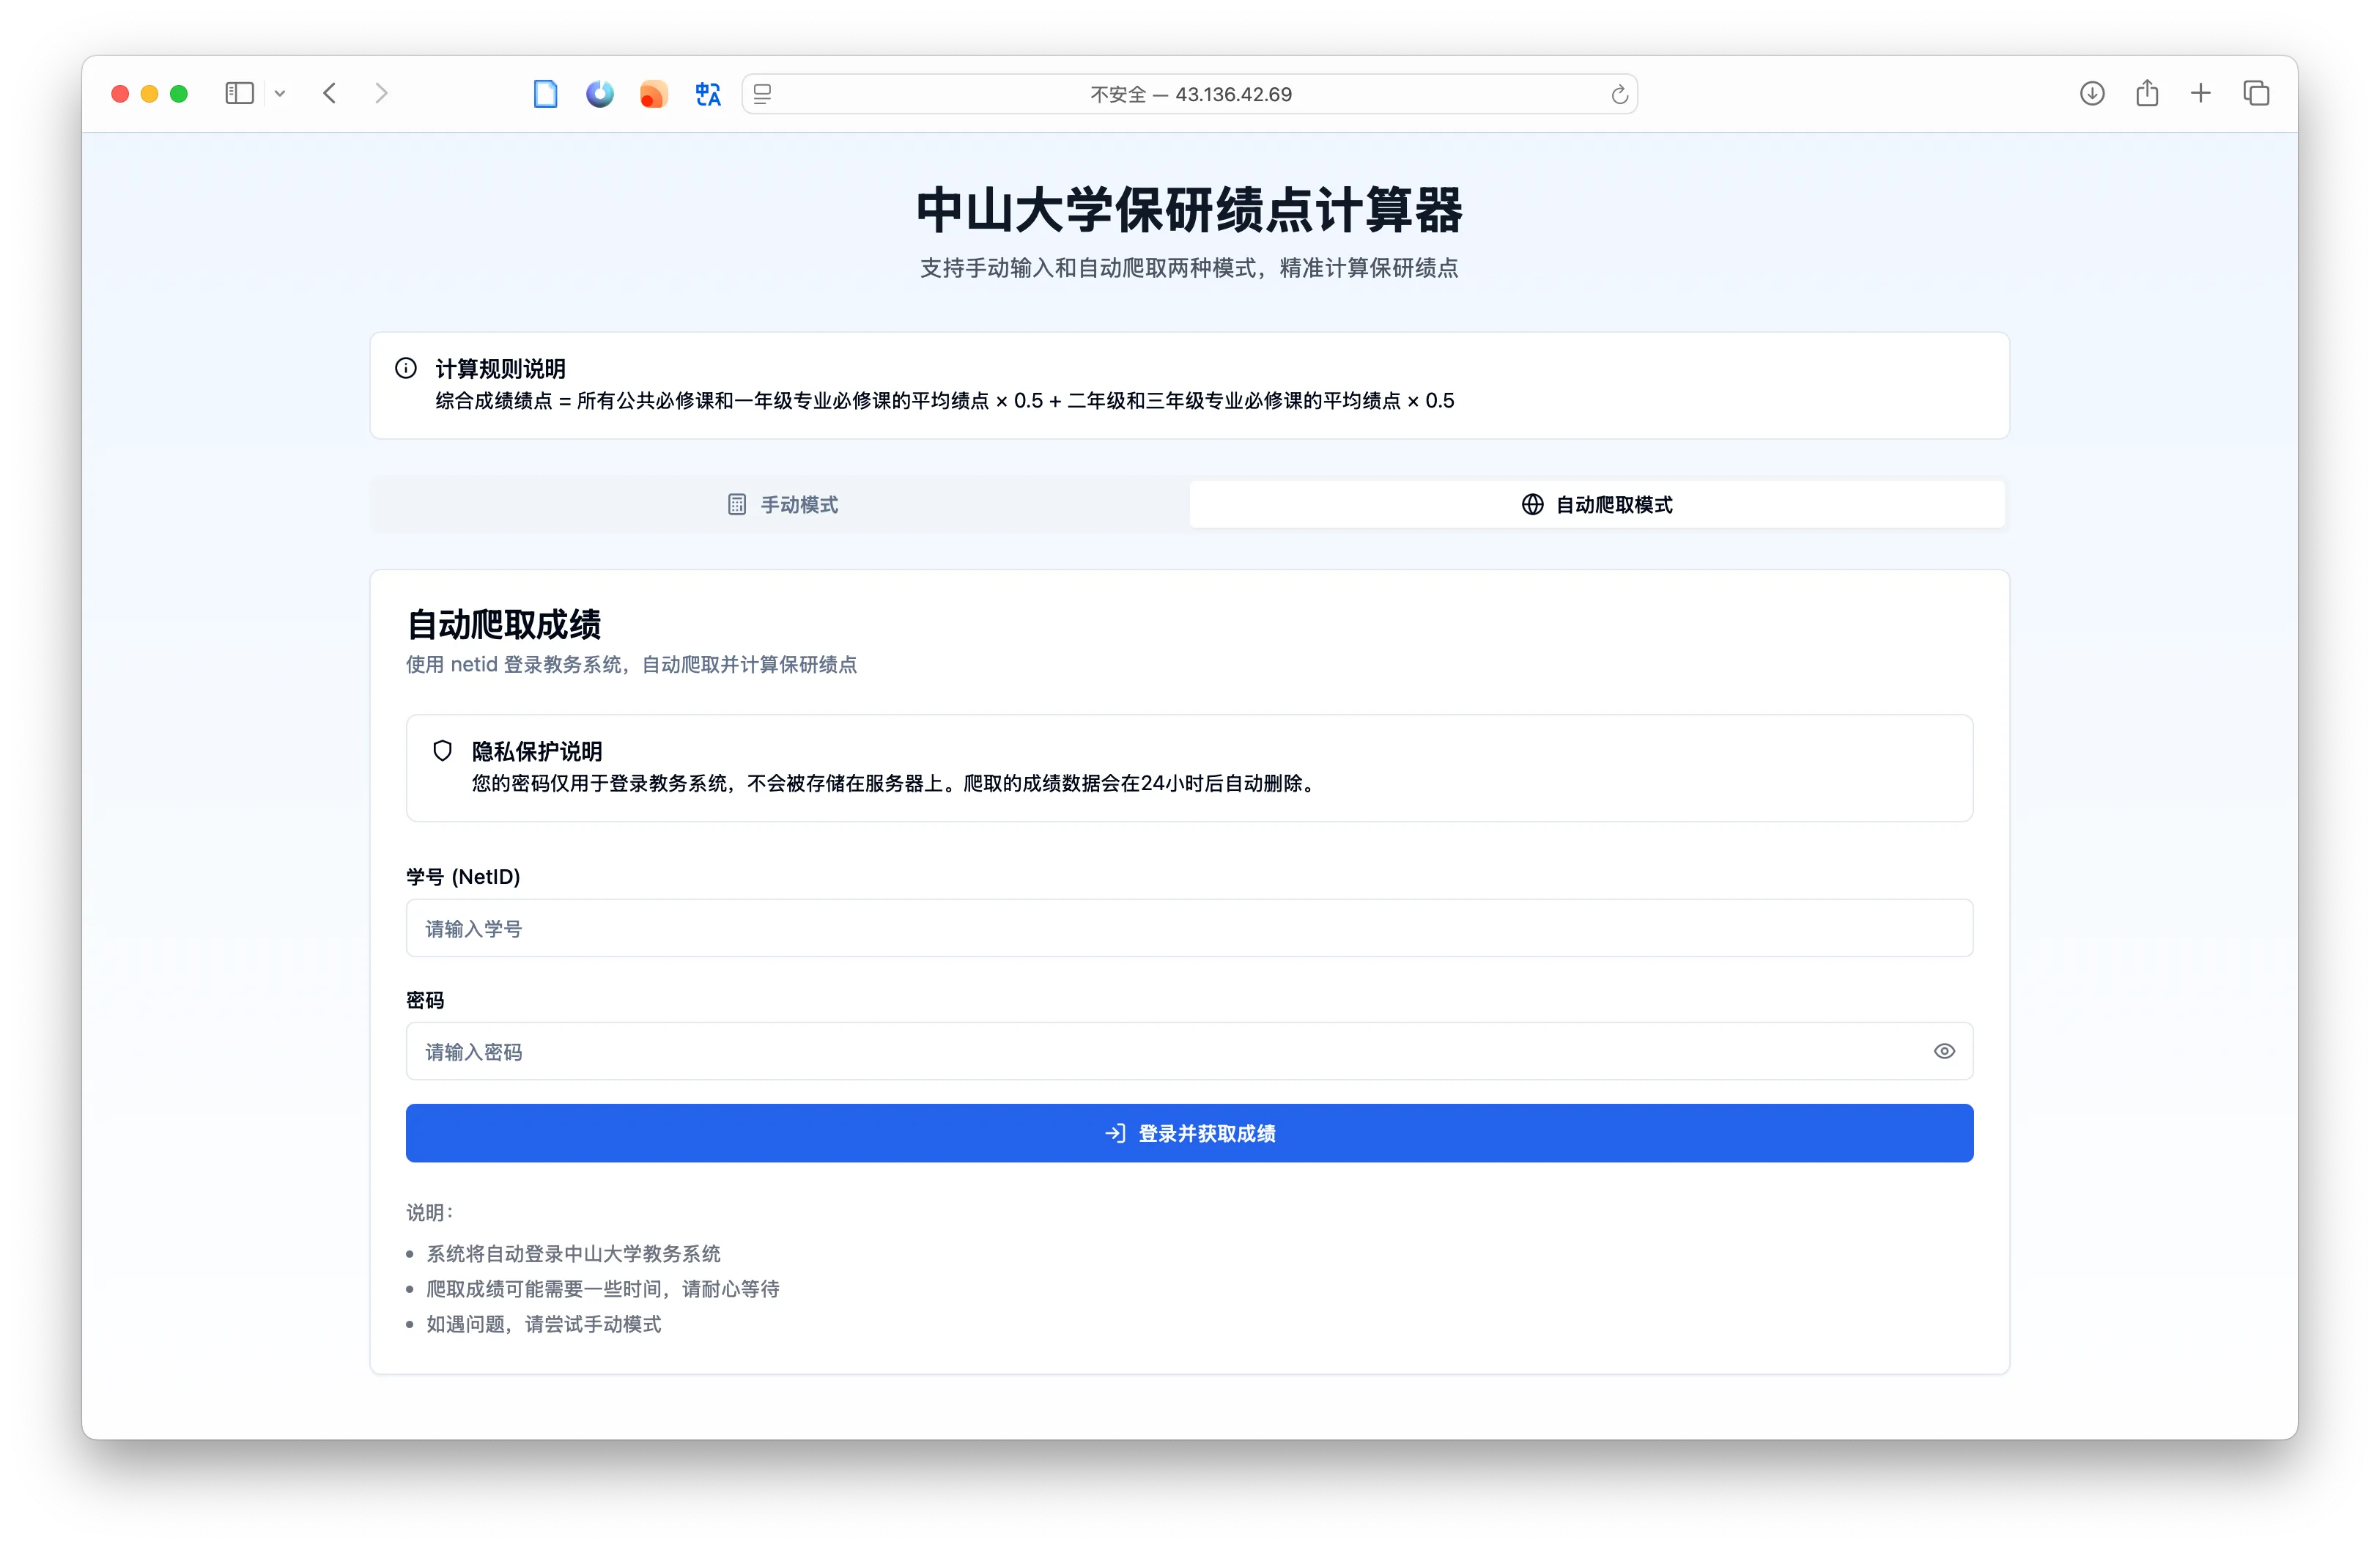Toggle the Safari sidebar icon

coord(239,94)
